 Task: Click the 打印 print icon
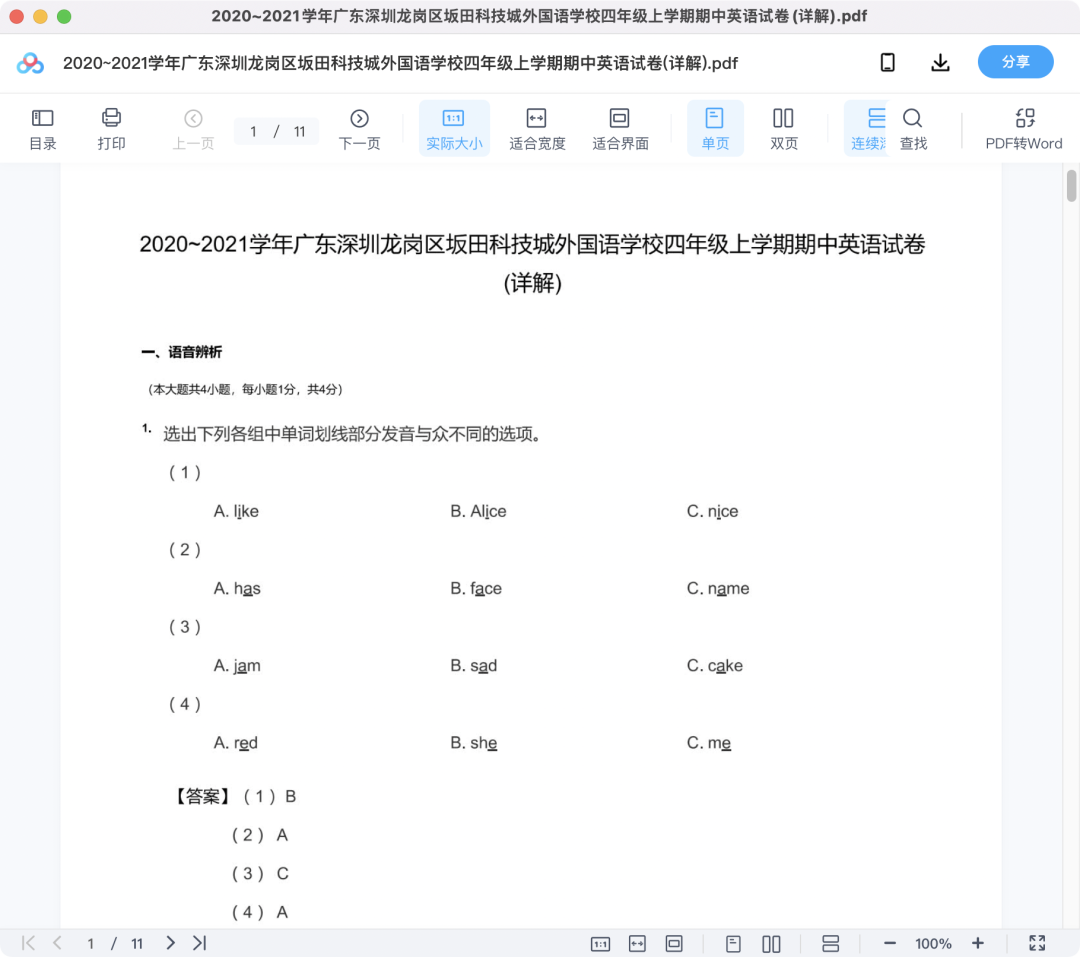111,129
